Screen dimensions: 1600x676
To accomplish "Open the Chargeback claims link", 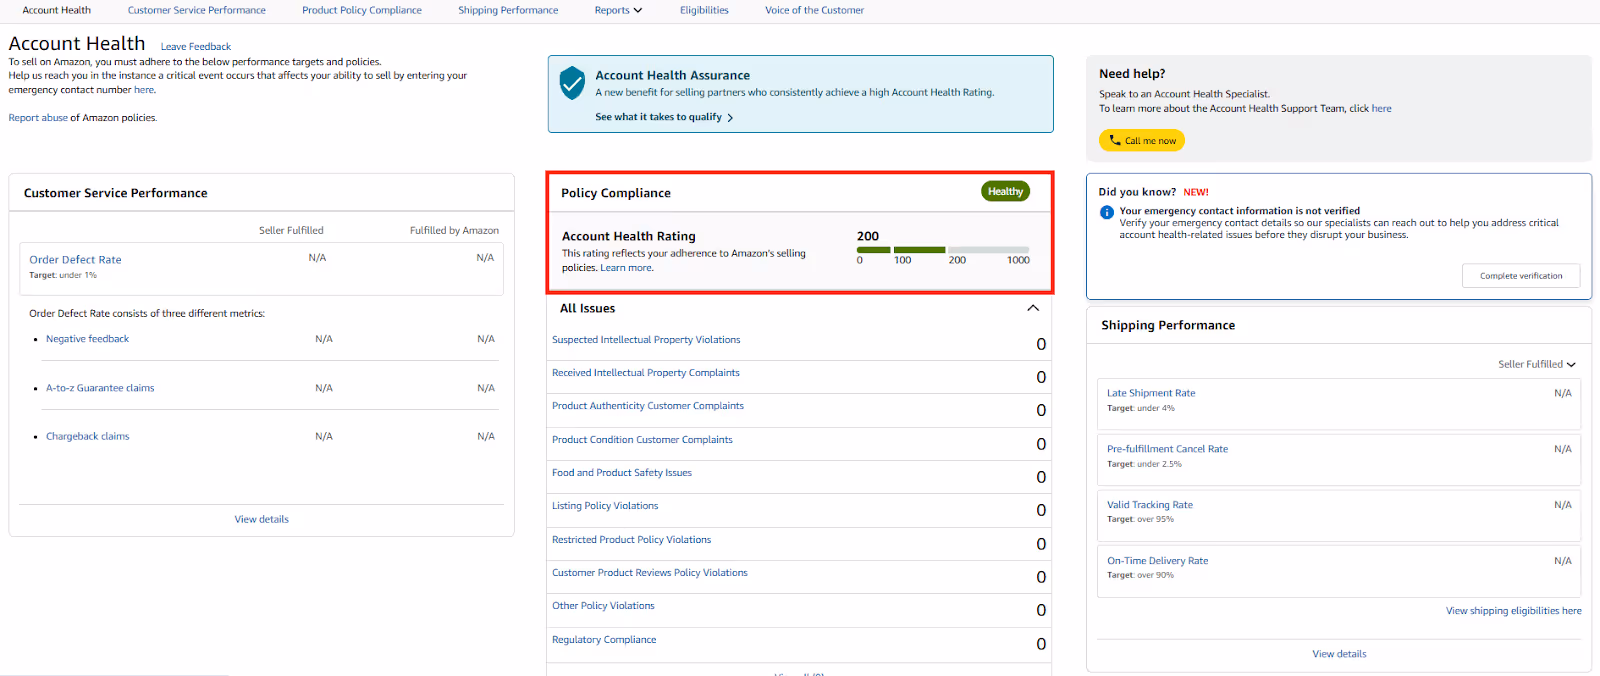I will coord(87,436).
